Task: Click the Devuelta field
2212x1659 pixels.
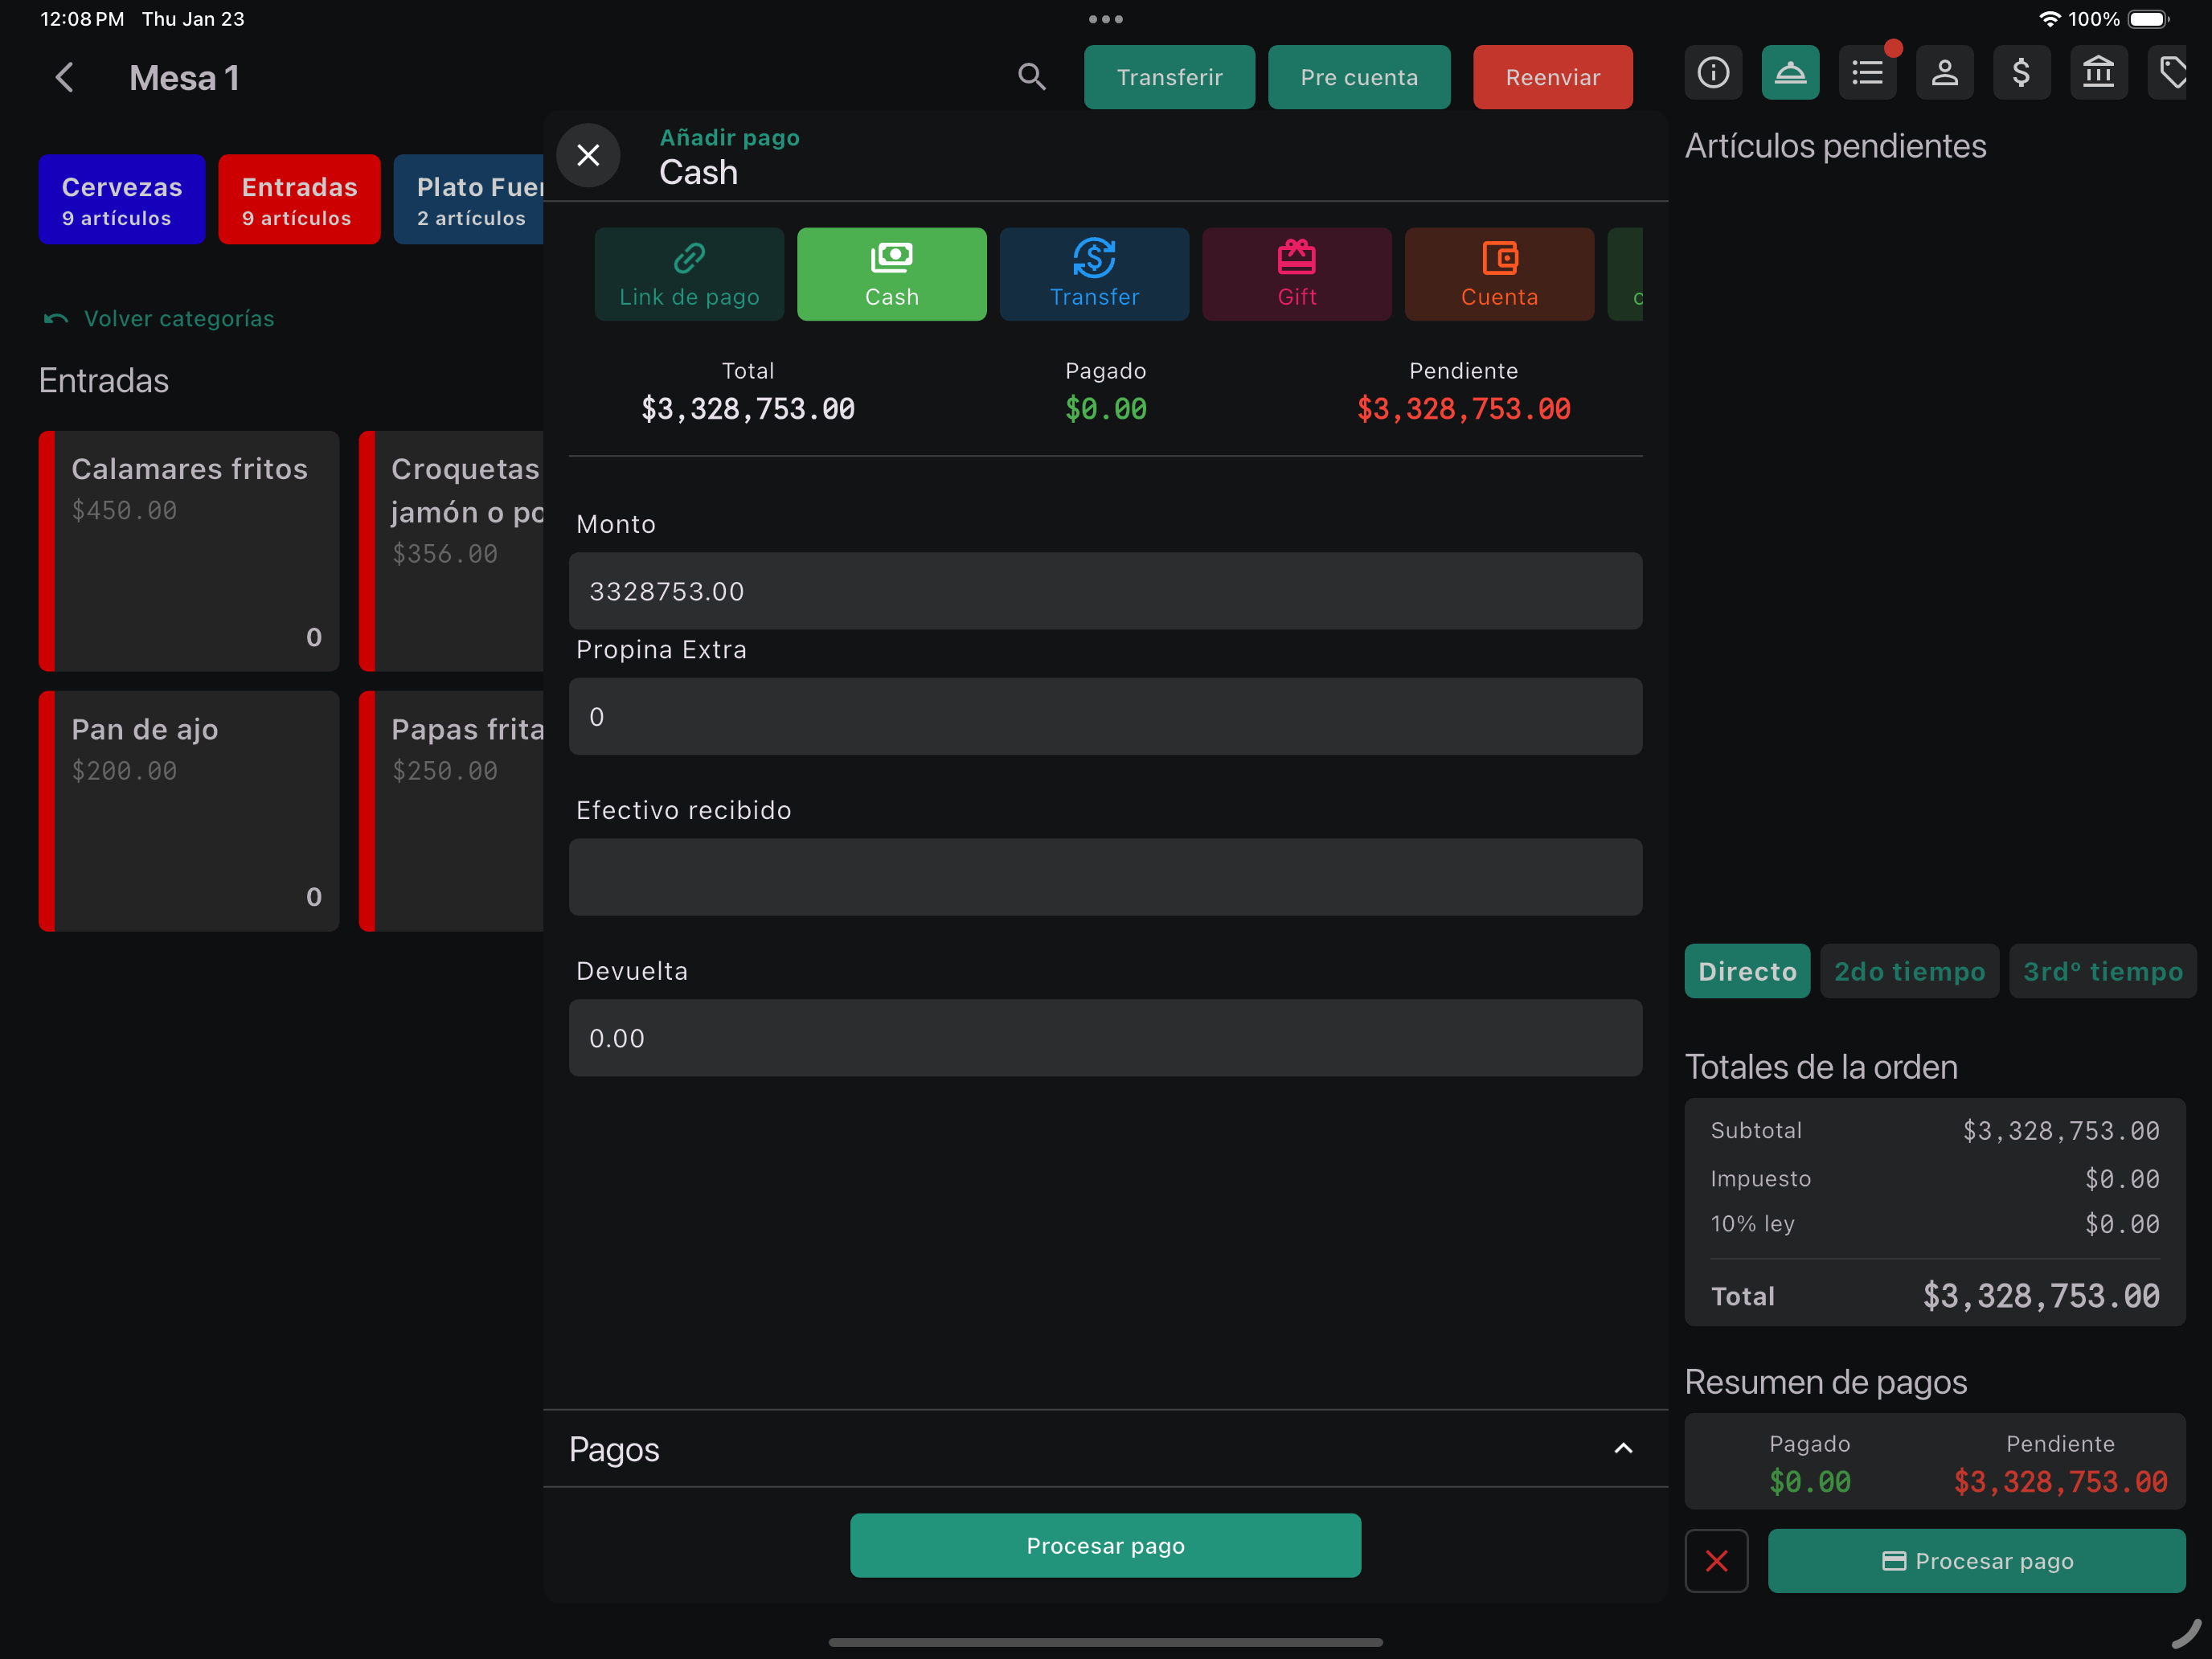Action: pyautogui.click(x=1105, y=1038)
